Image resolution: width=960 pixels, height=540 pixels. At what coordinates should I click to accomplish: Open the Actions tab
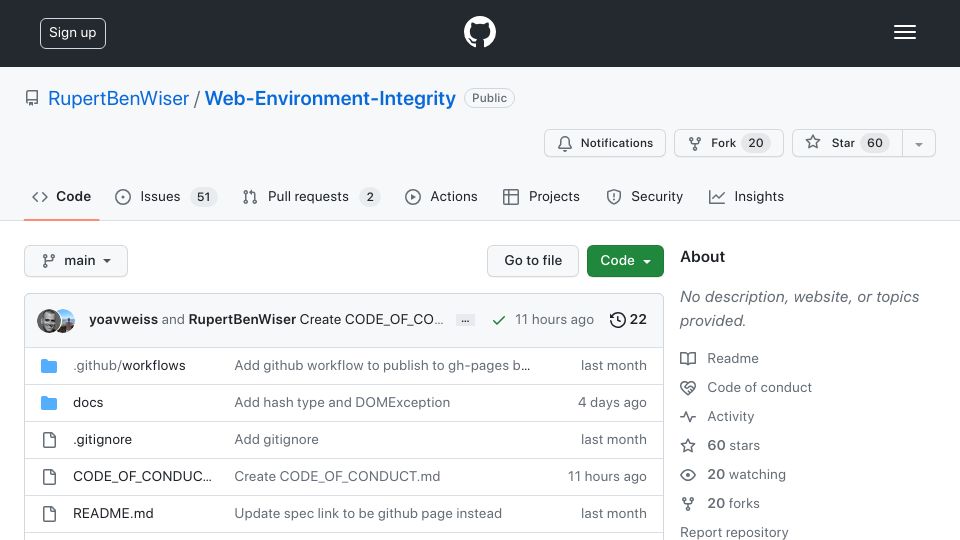coord(441,197)
